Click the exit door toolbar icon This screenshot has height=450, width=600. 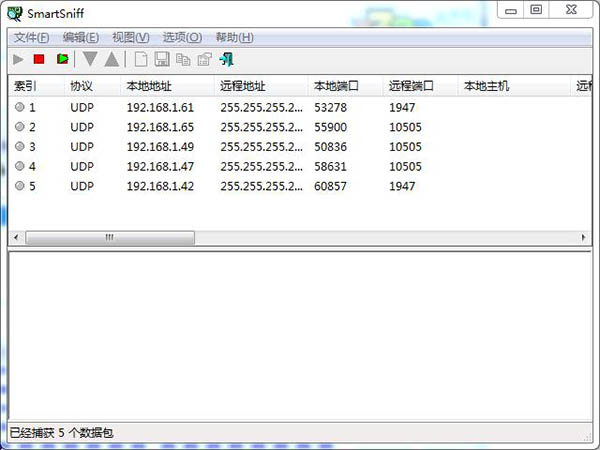pyautogui.click(x=227, y=60)
